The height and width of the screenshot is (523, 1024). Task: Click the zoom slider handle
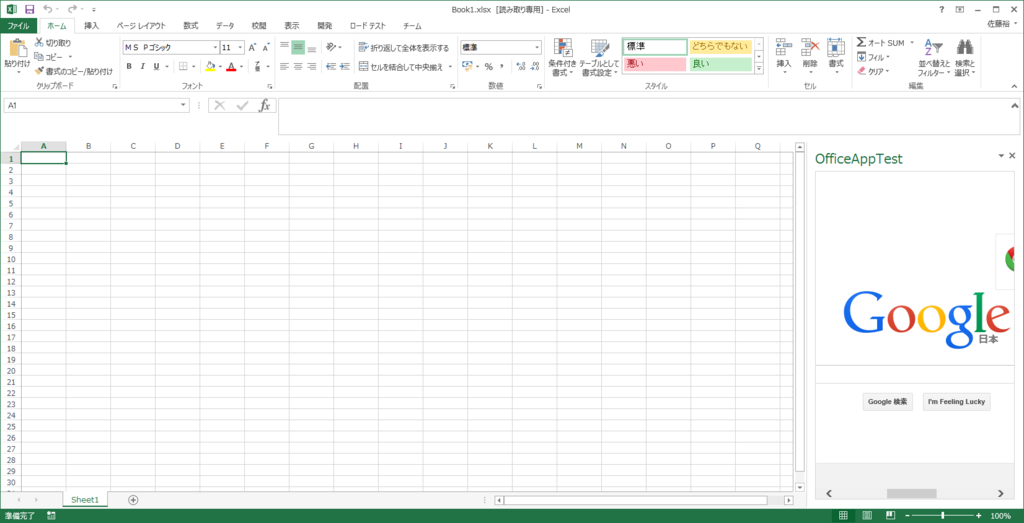pos(942,515)
